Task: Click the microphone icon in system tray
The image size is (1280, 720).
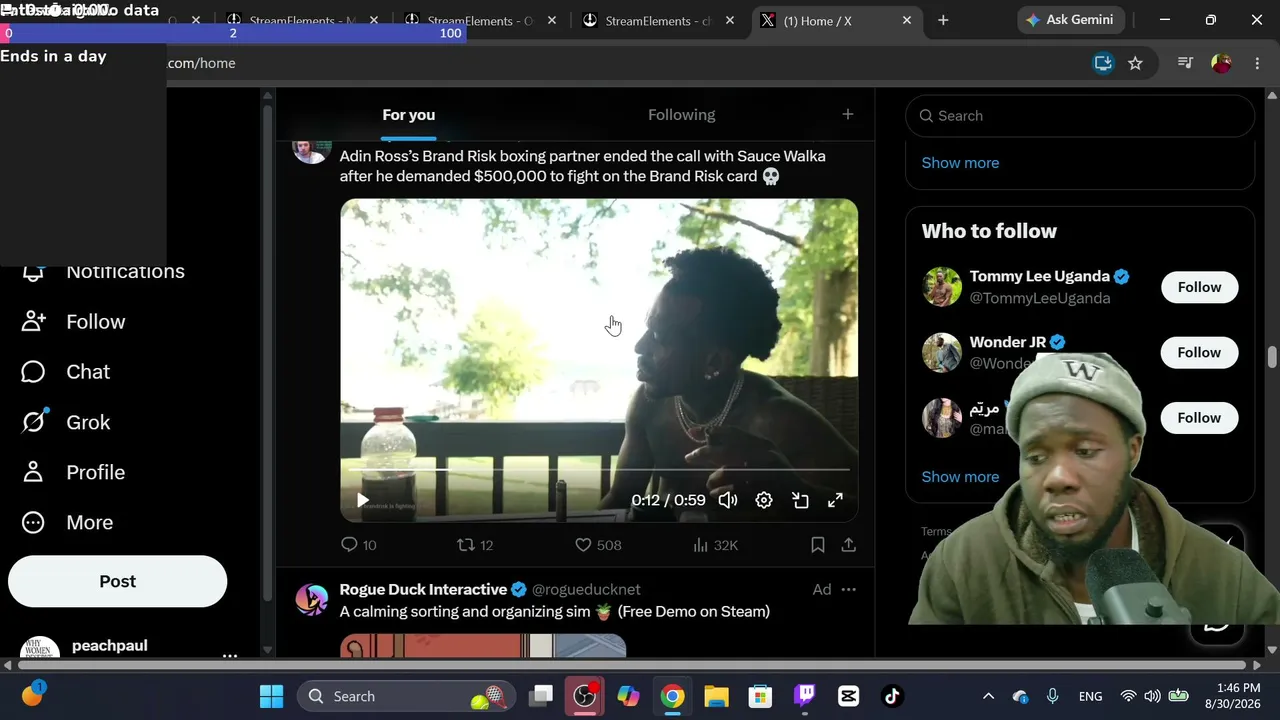Action: pyautogui.click(x=1052, y=696)
